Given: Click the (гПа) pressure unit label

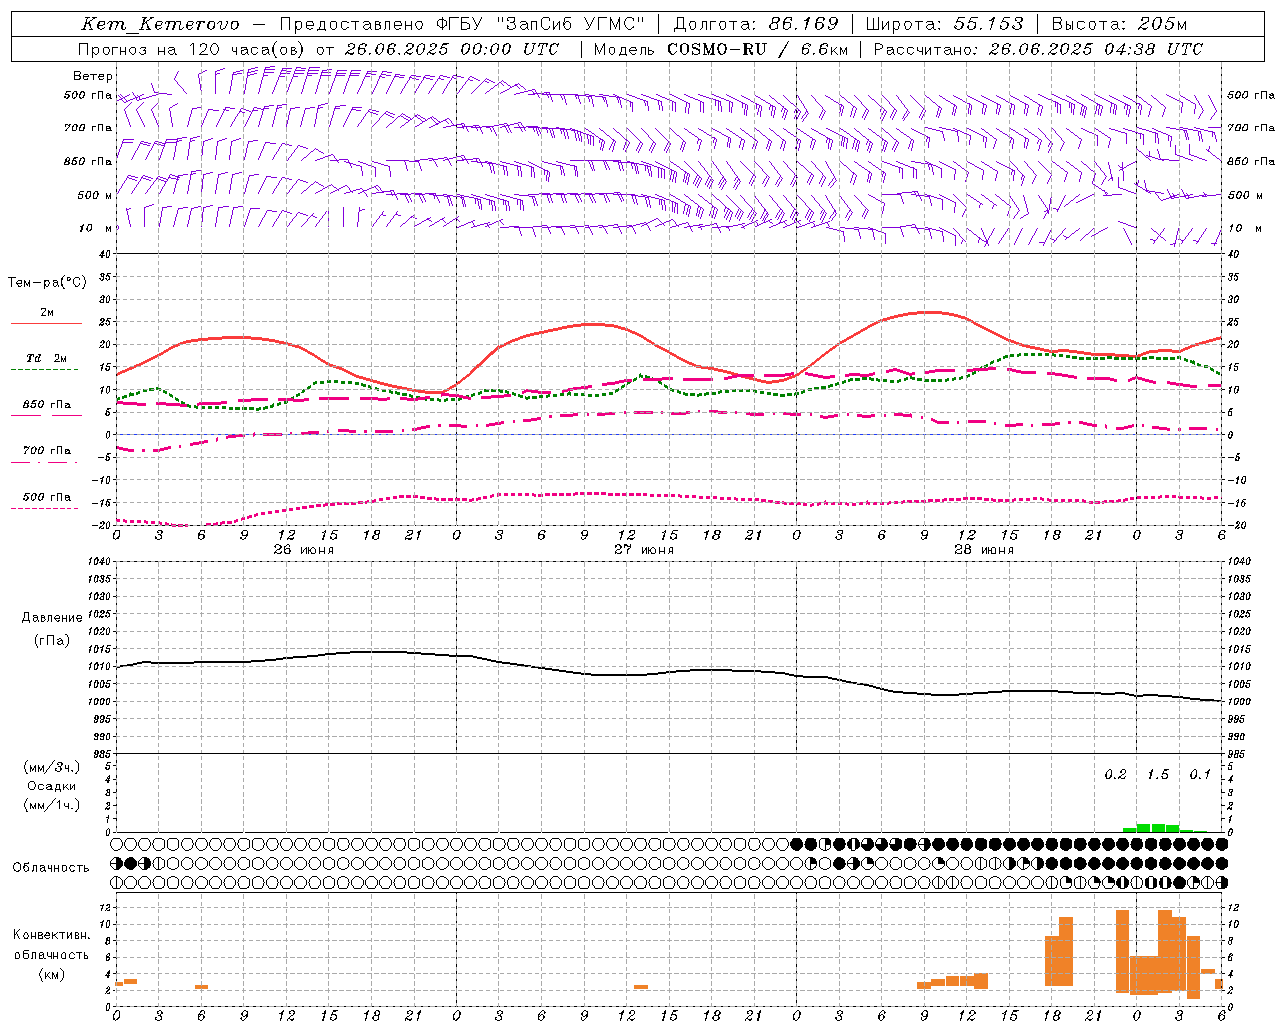Looking at the screenshot, I should (x=51, y=641).
